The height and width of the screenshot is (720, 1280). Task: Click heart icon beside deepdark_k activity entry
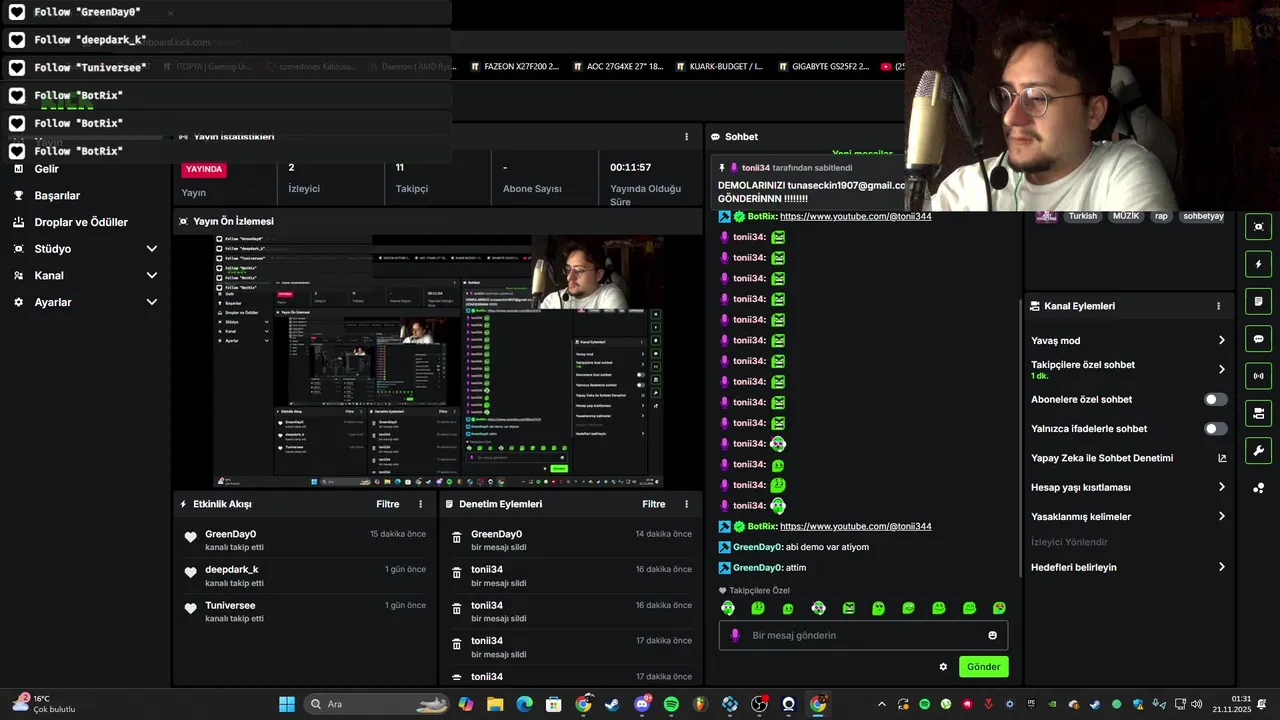pos(191,573)
